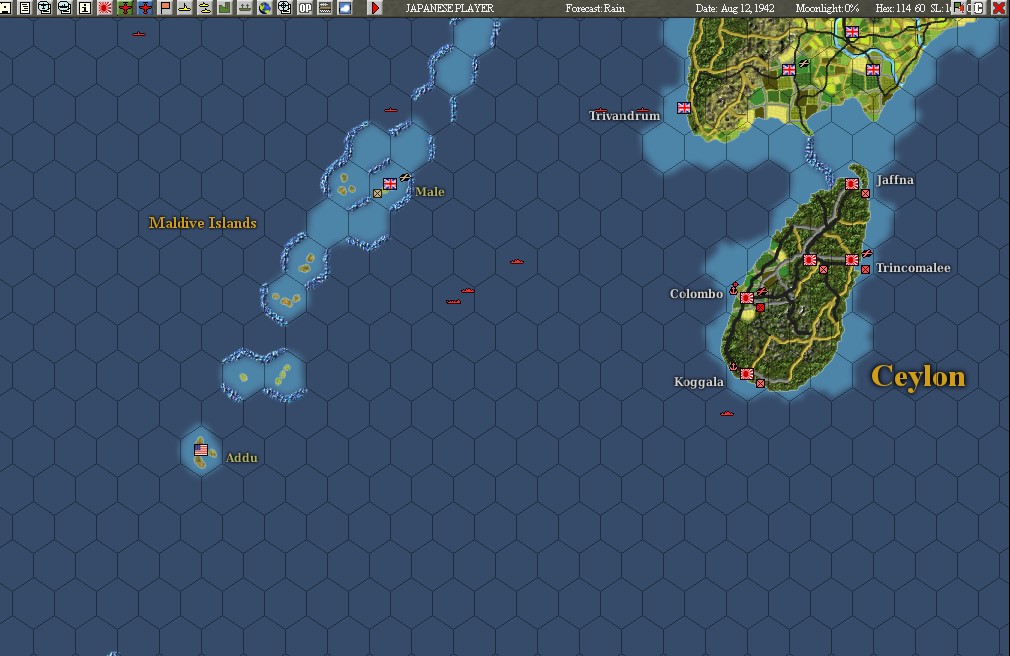Click the double yellow ships toolbar icon
Viewport: 1010px width, 656px height.
(x=205, y=8)
